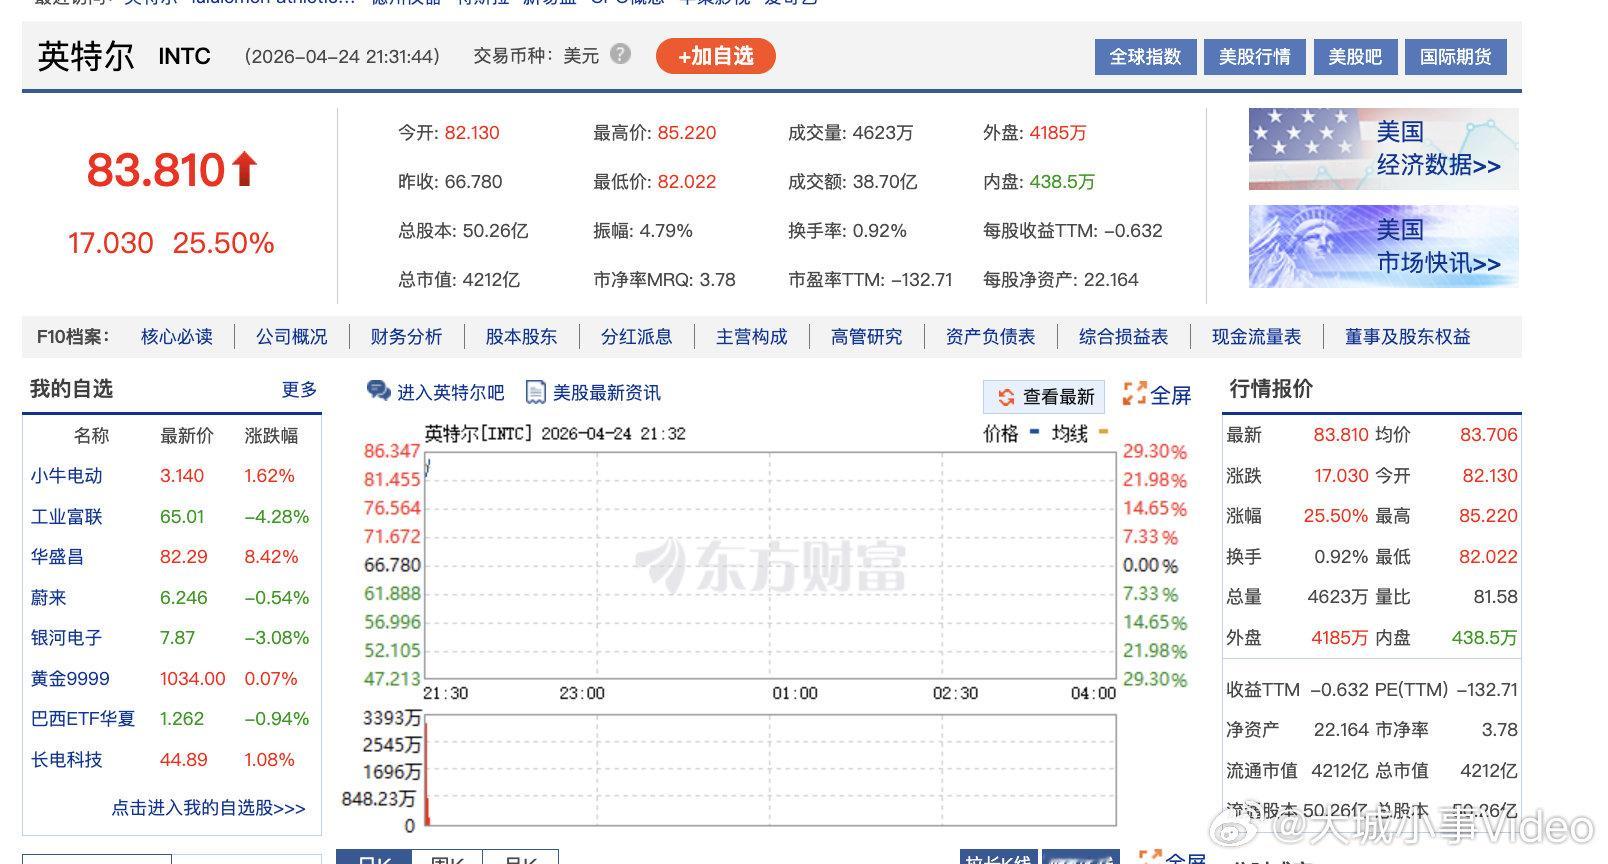Click the 涨跌幅 column header in watchlist
Screen dimensions: 1608x864
271,436
